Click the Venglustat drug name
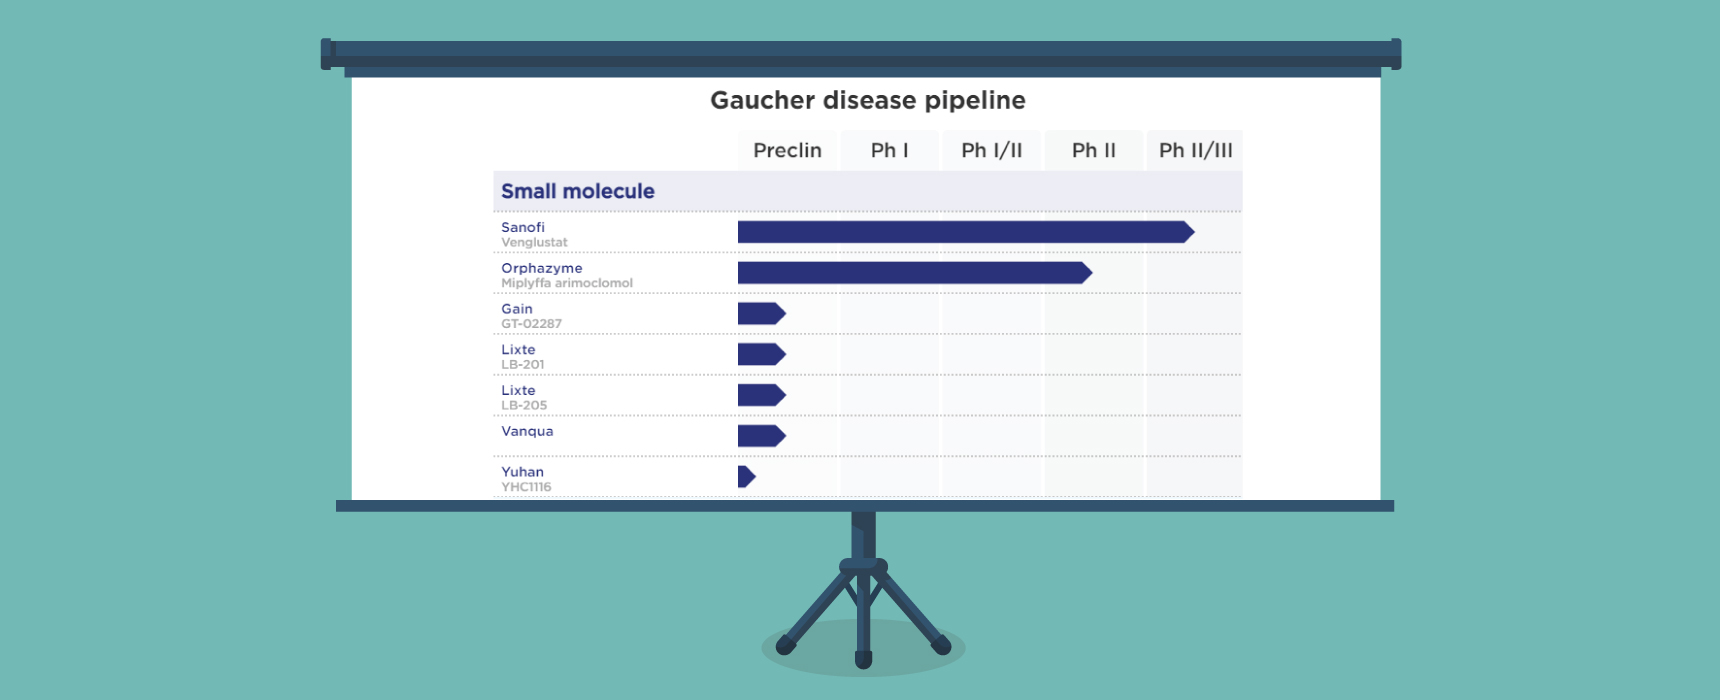 [534, 242]
